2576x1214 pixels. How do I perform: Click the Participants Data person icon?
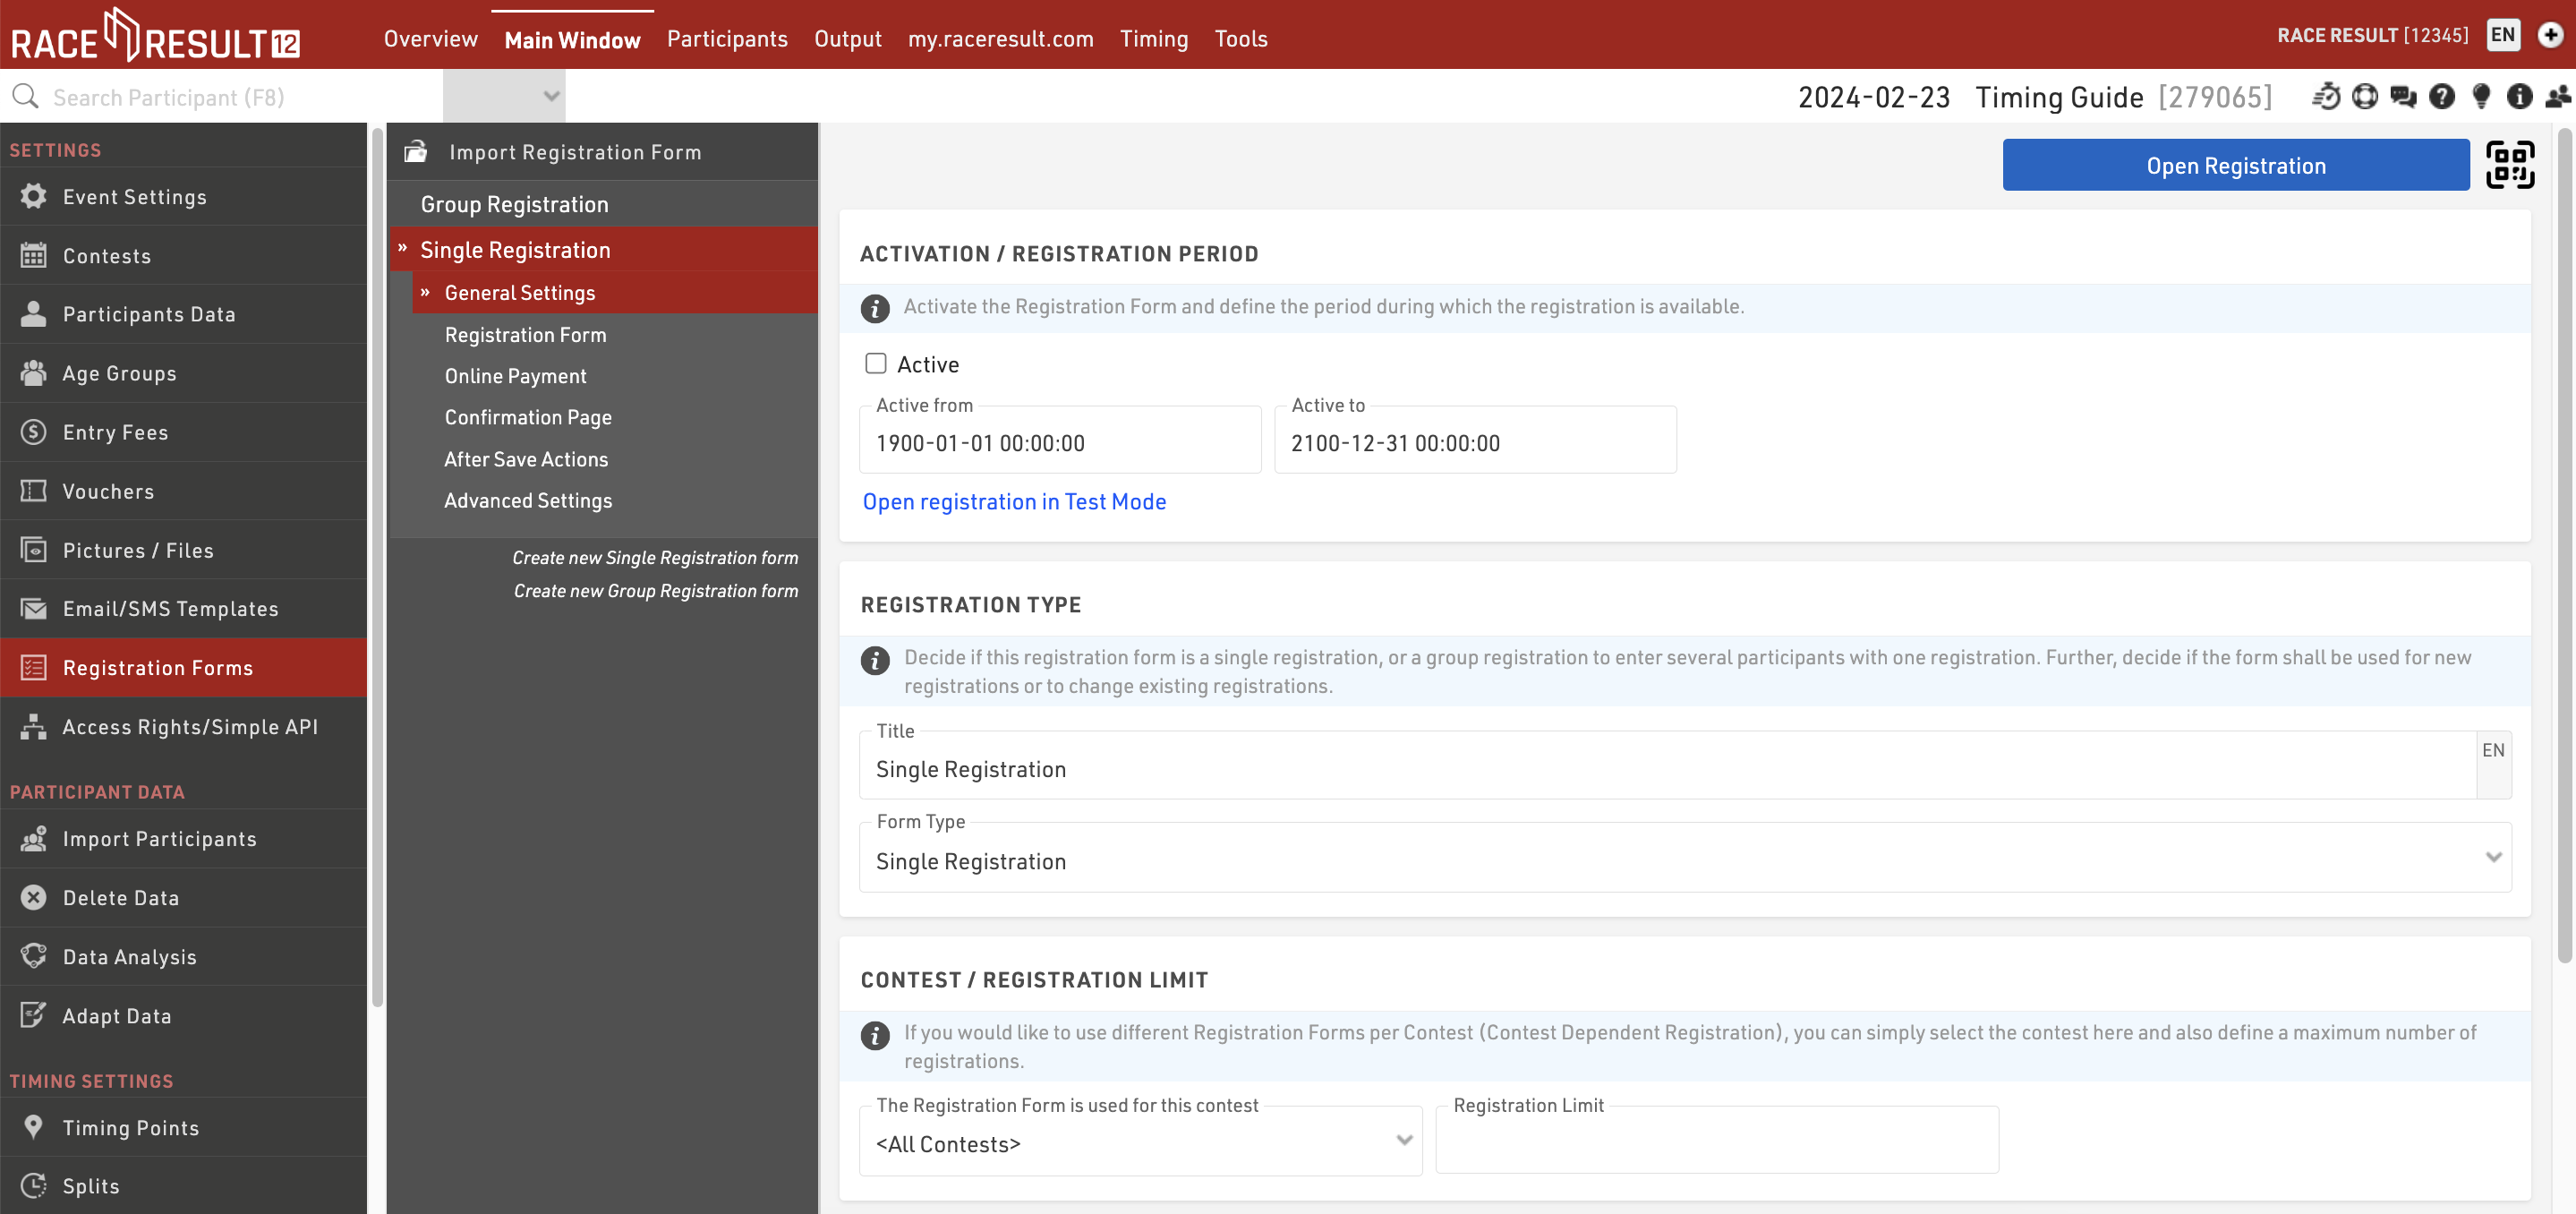tap(33, 314)
